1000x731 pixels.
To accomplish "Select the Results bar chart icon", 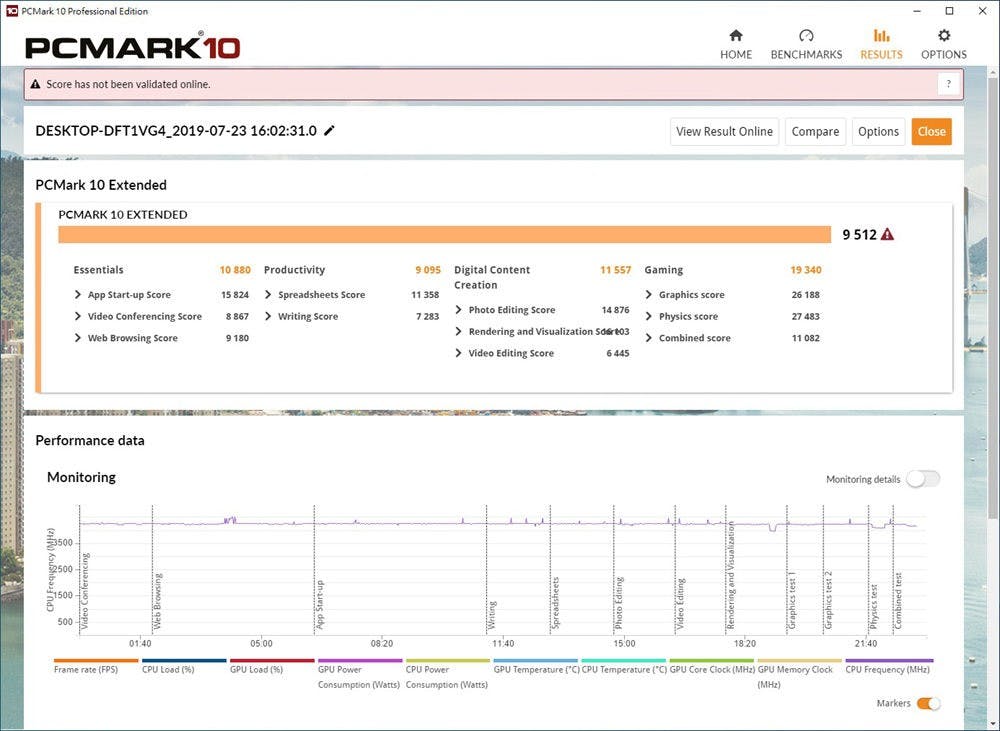I will (x=881, y=36).
